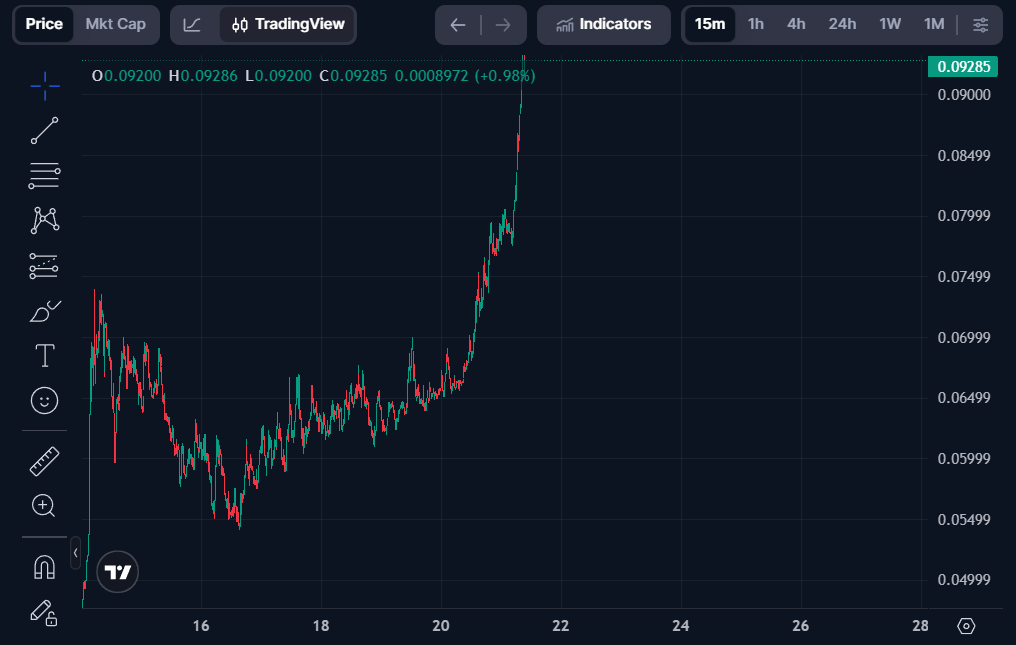1016x645 pixels.
Task: Select the 1M timeframe
Action: point(934,25)
